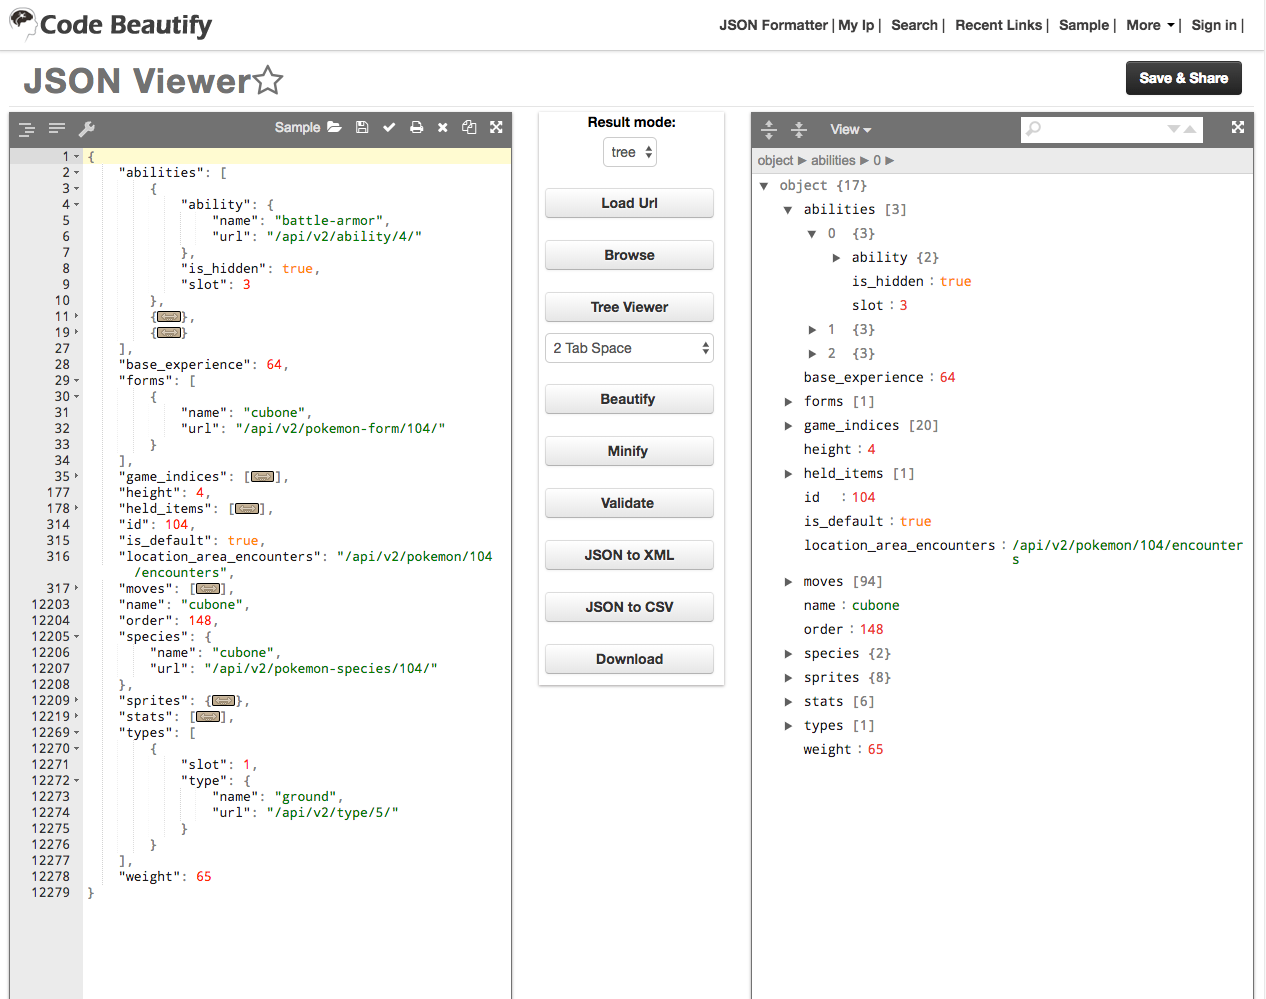Expand the folded moves placeholder in editor
Screen dimensions: 1266x999
coord(208,589)
